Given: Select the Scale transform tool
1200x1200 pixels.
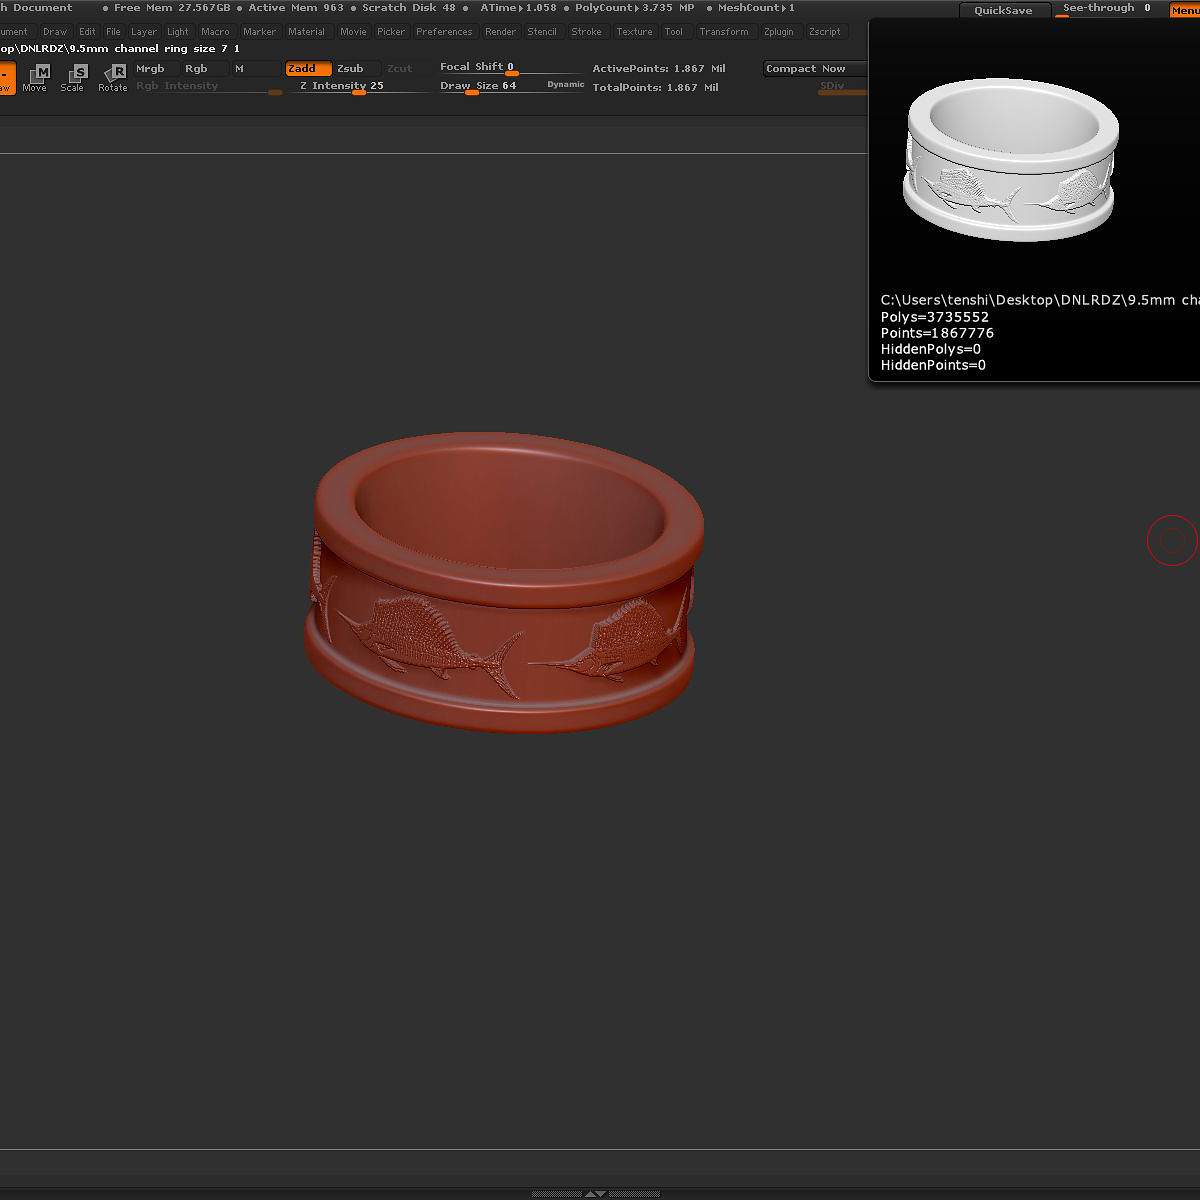Looking at the screenshot, I should pos(74,77).
